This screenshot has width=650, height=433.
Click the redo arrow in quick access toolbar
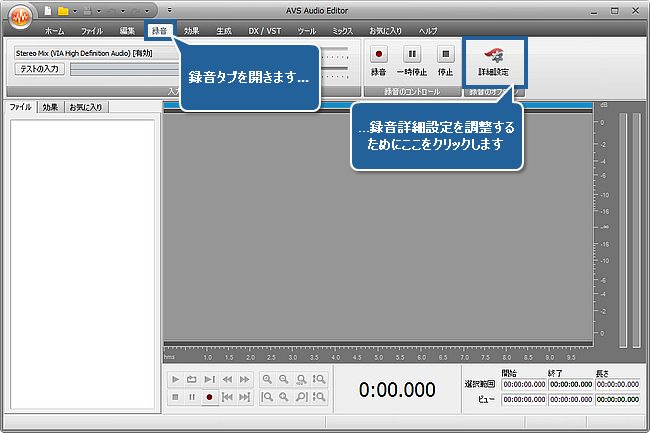coord(136,11)
